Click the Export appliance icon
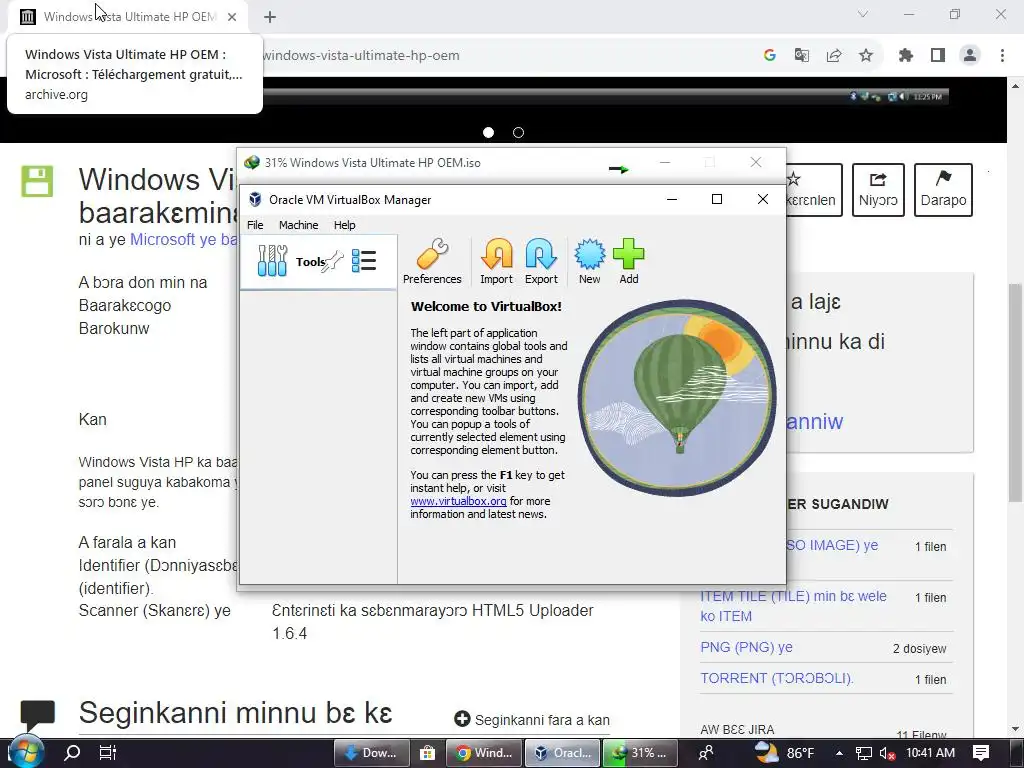 point(541,261)
